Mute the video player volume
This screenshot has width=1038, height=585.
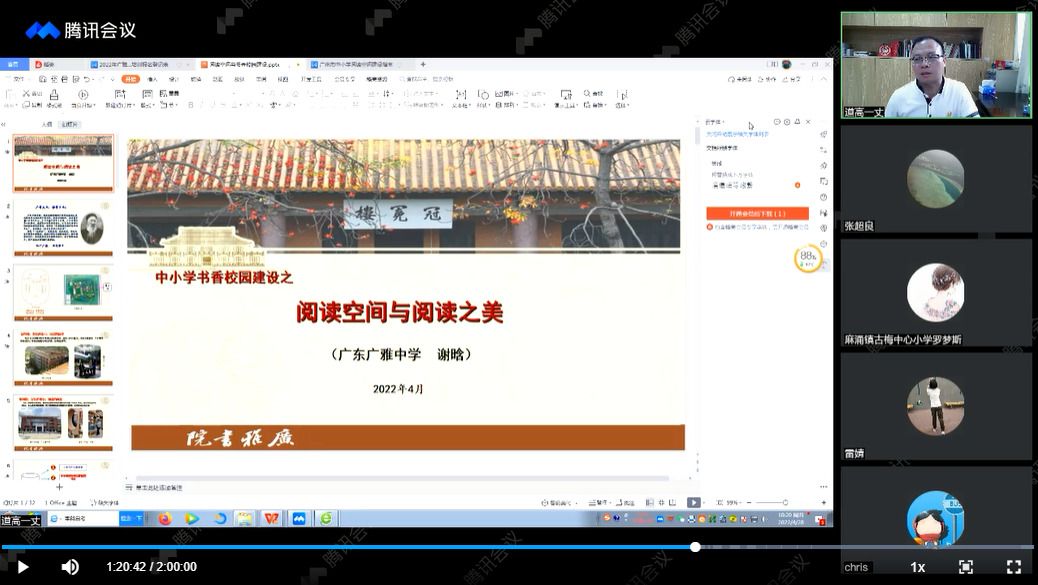(70, 567)
